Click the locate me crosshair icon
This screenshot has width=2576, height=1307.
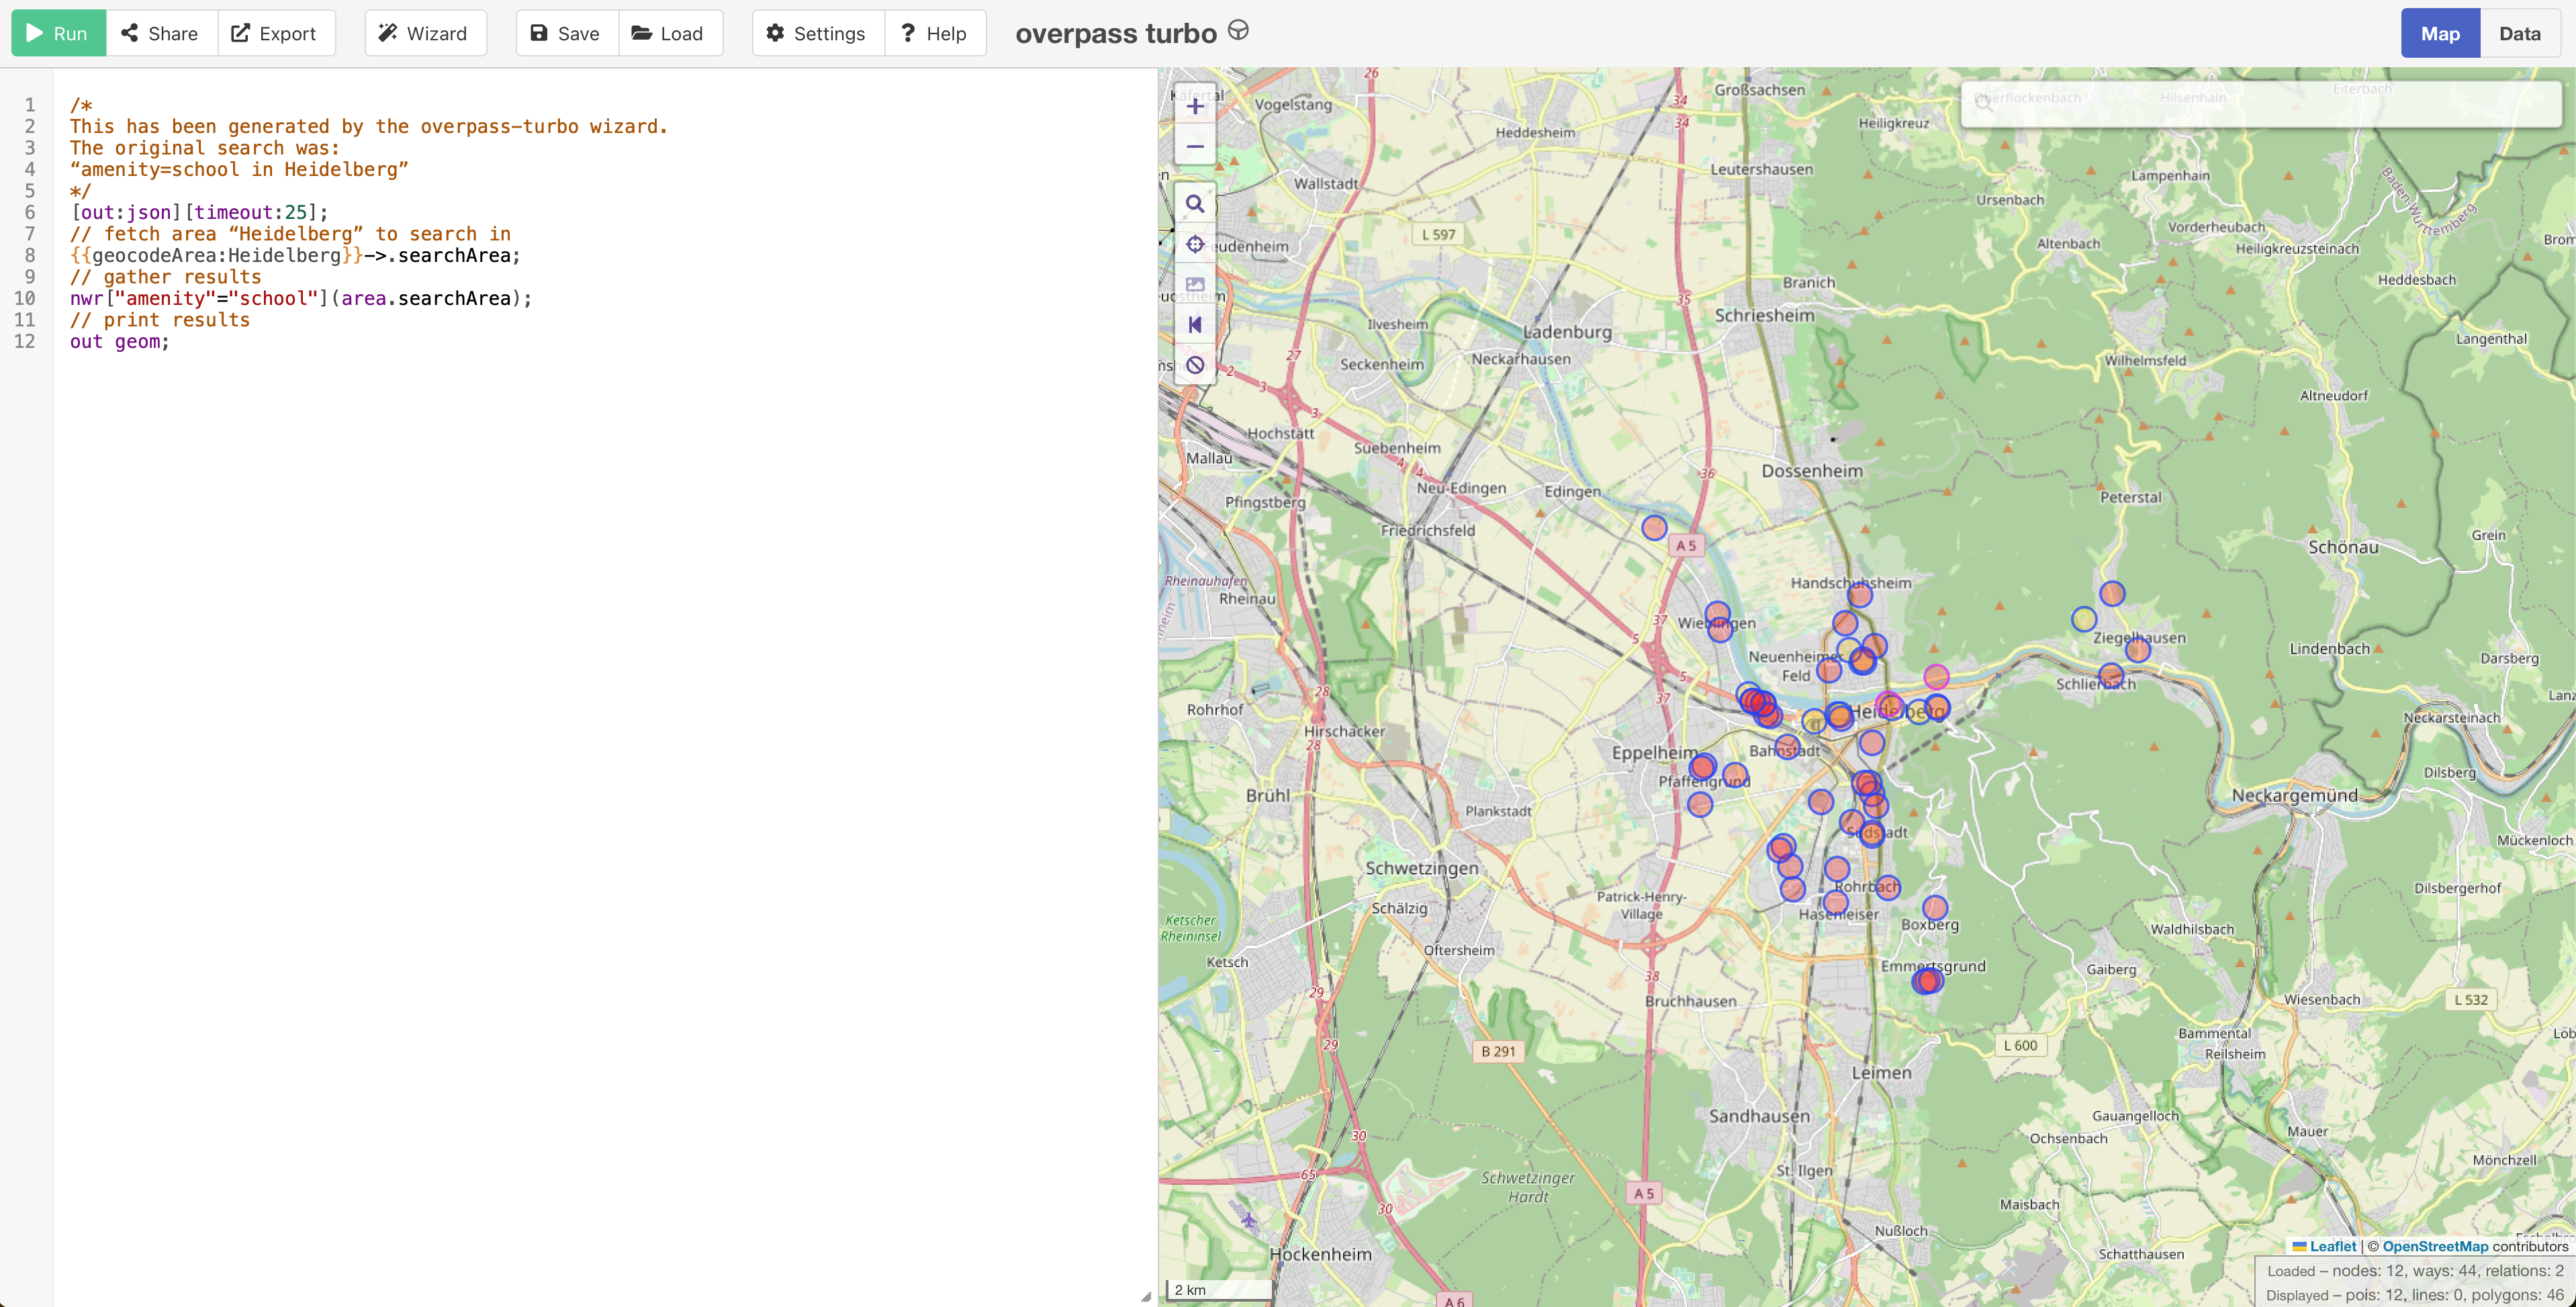pos(1194,245)
